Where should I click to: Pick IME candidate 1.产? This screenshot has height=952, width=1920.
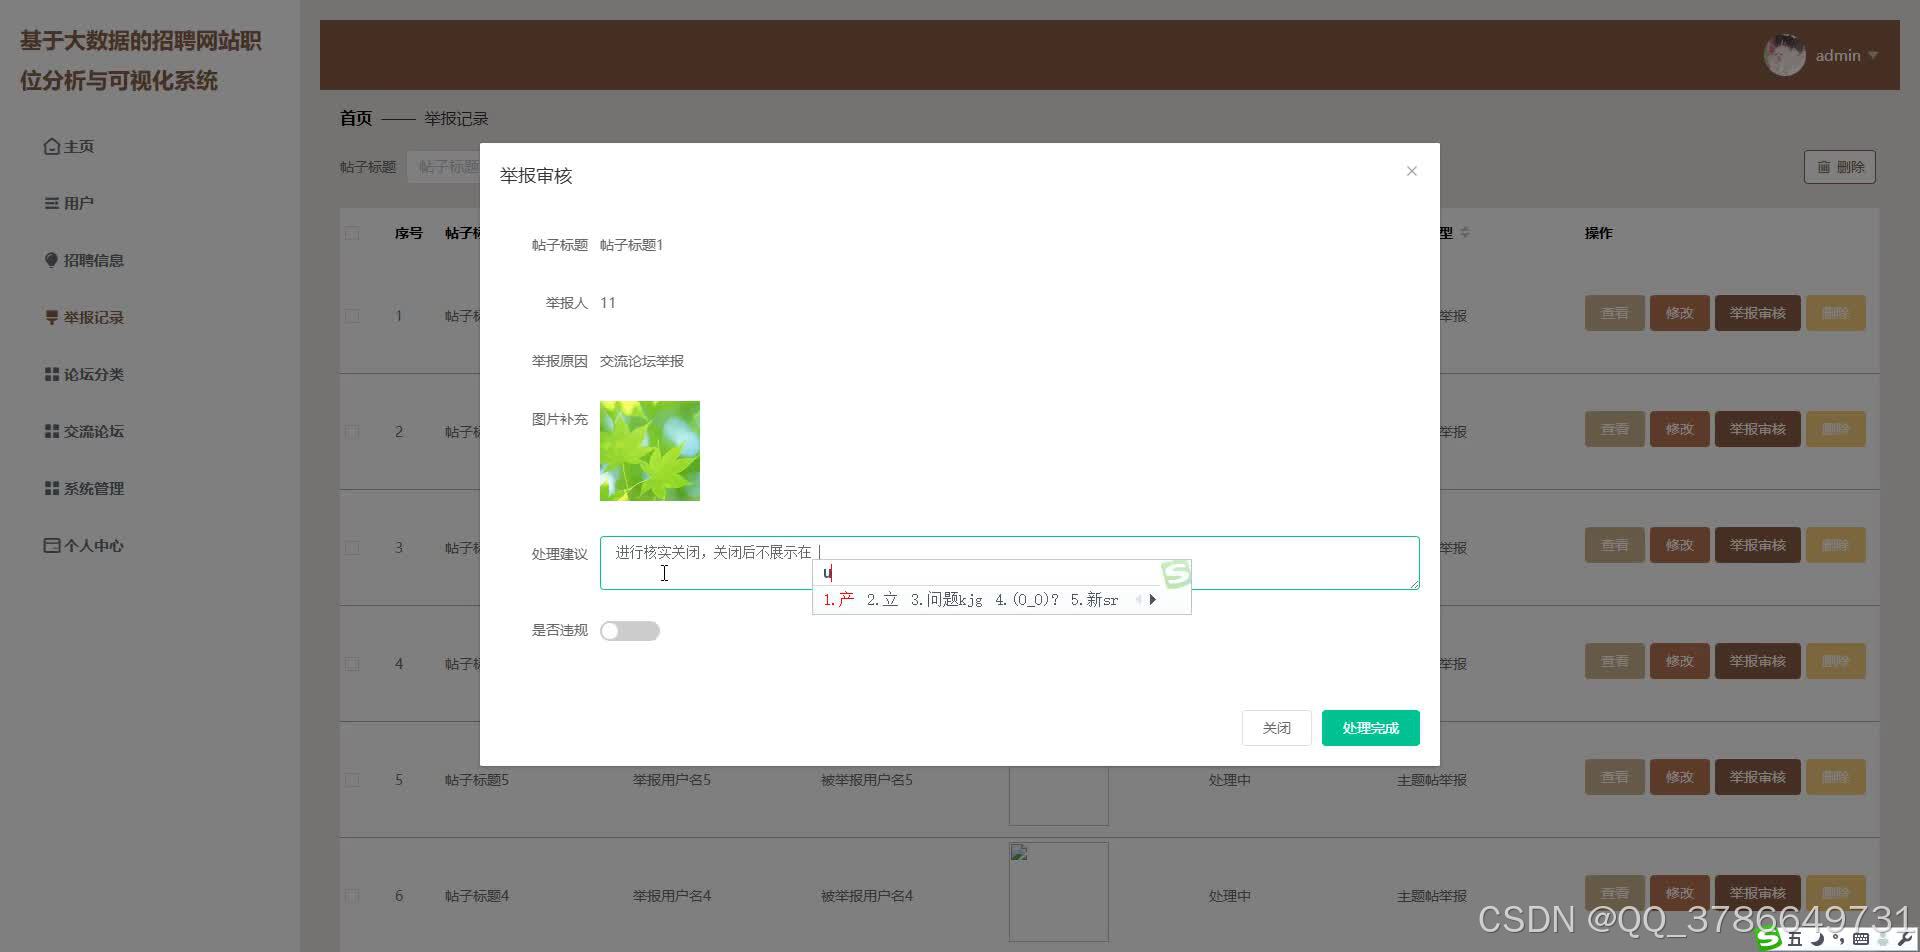click(x=838, y=600)
